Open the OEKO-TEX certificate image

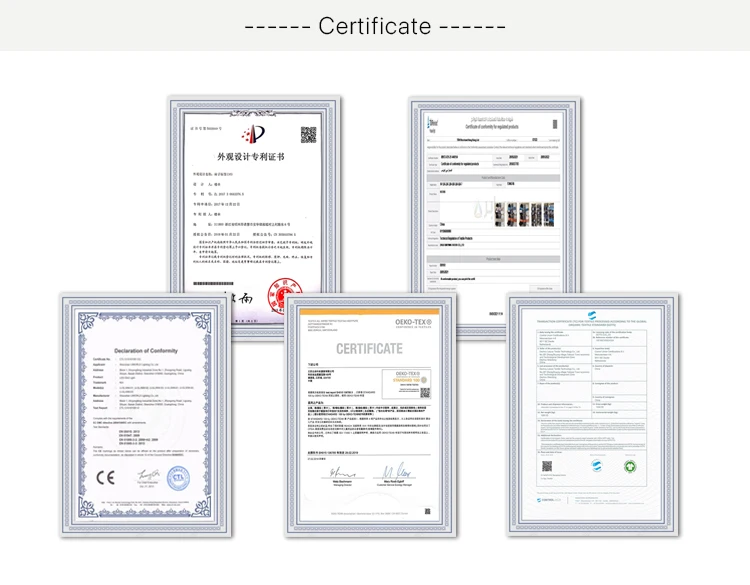[x=371, y=415]
